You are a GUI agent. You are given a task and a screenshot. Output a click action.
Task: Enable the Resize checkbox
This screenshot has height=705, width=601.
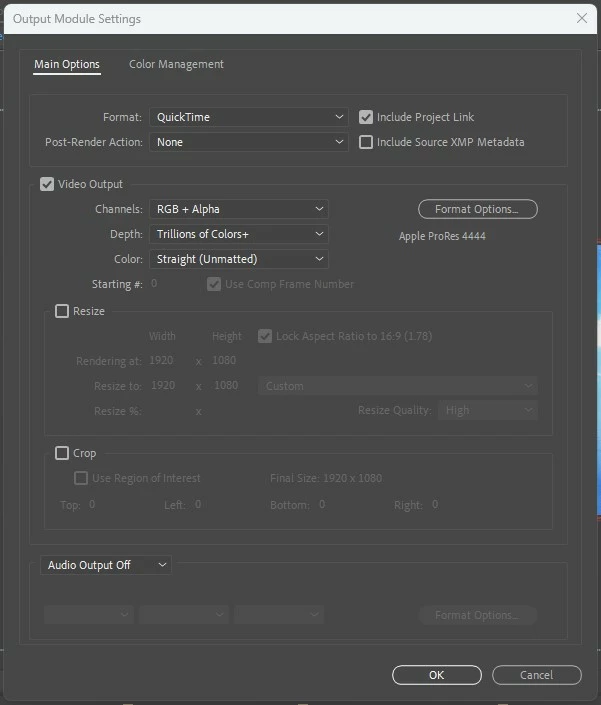[x=62, y=311]
